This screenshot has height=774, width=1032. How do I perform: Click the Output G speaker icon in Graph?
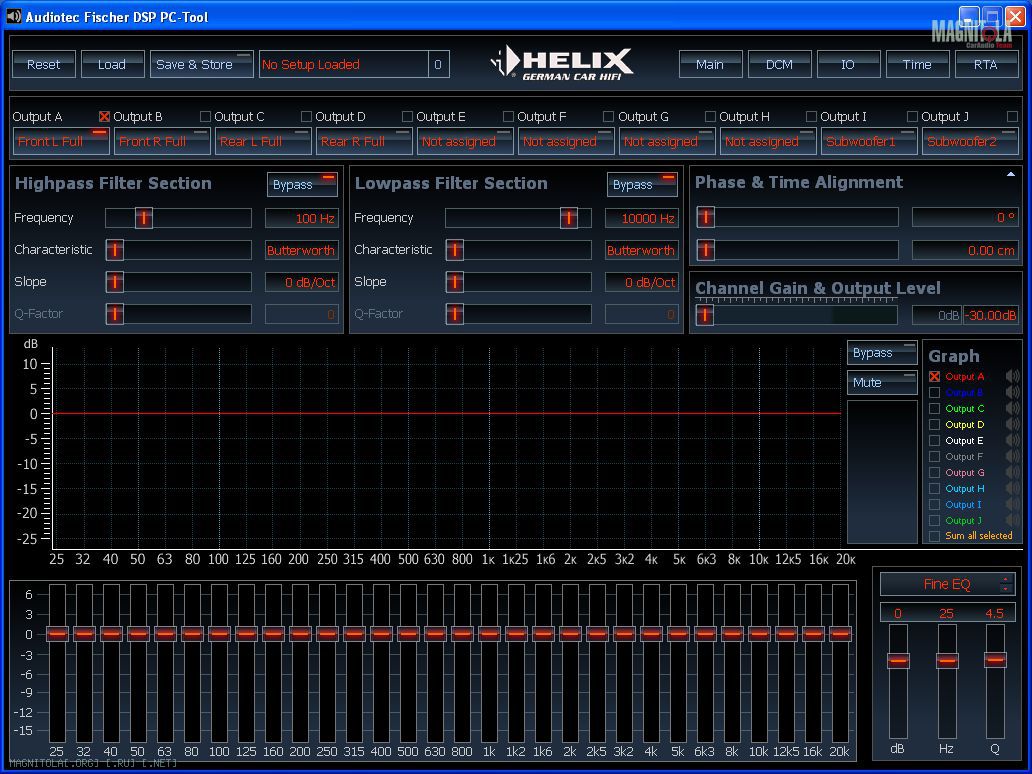pyautogui.click(x=1012, y=473)
